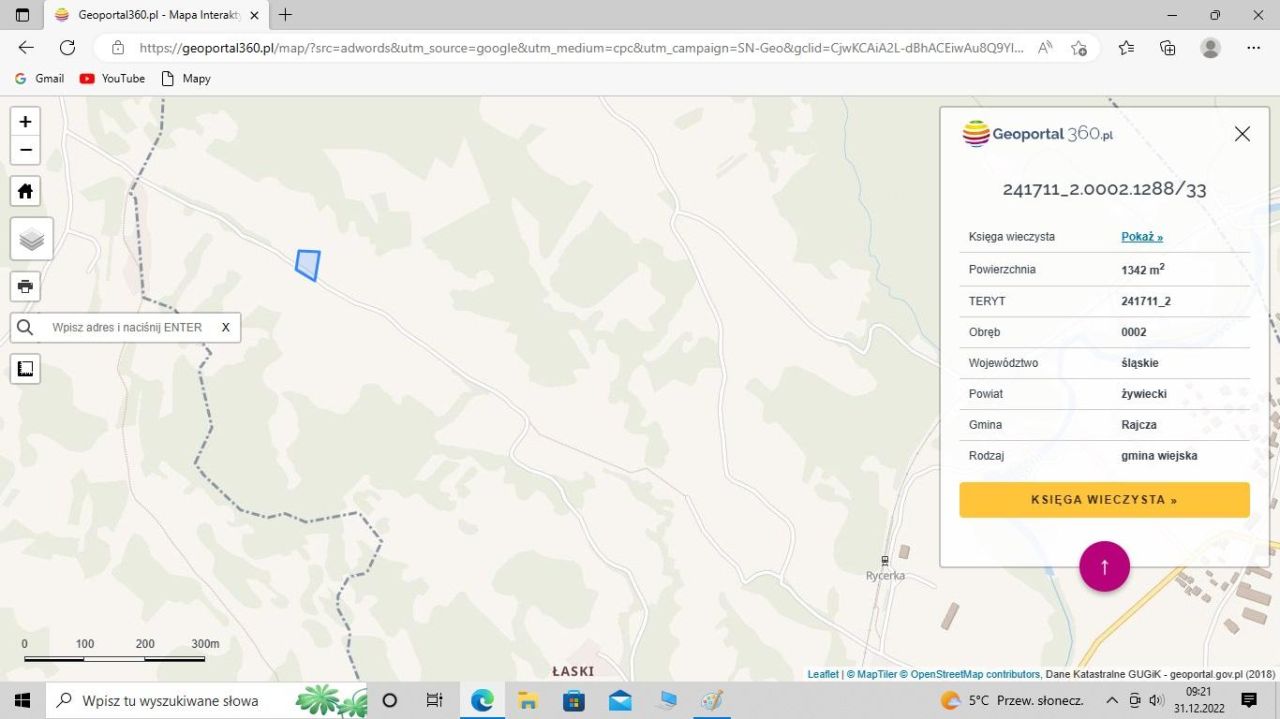Open the YouTube bookmark
The height and width of the screenshot is (719, 1280).
112,78
